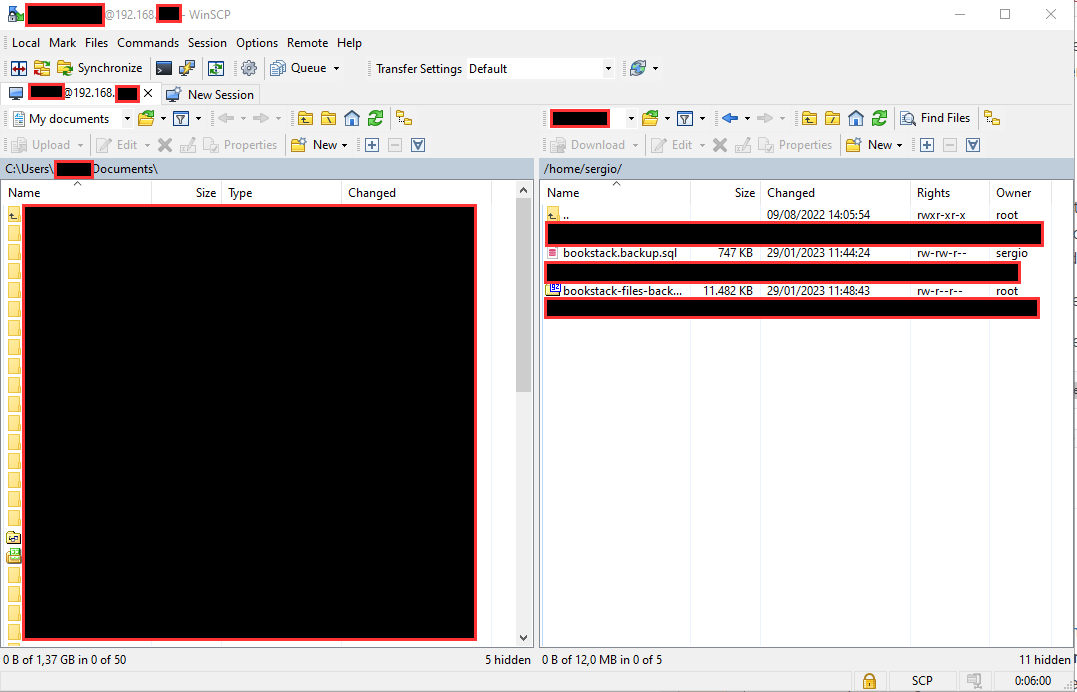This screenshot has width=1077, height=692.
Task: Click the remote panel New button
Action: click(874, 145)
